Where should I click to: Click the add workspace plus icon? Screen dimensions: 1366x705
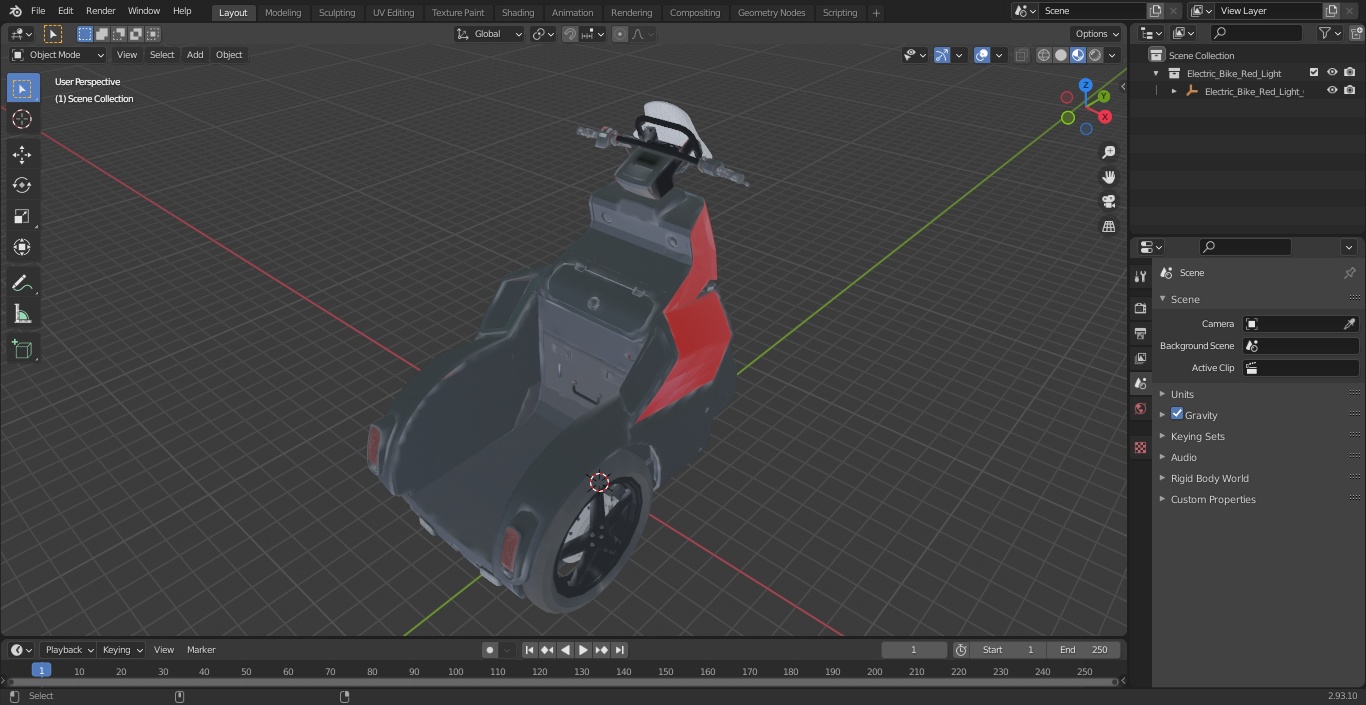coord(876,13)
